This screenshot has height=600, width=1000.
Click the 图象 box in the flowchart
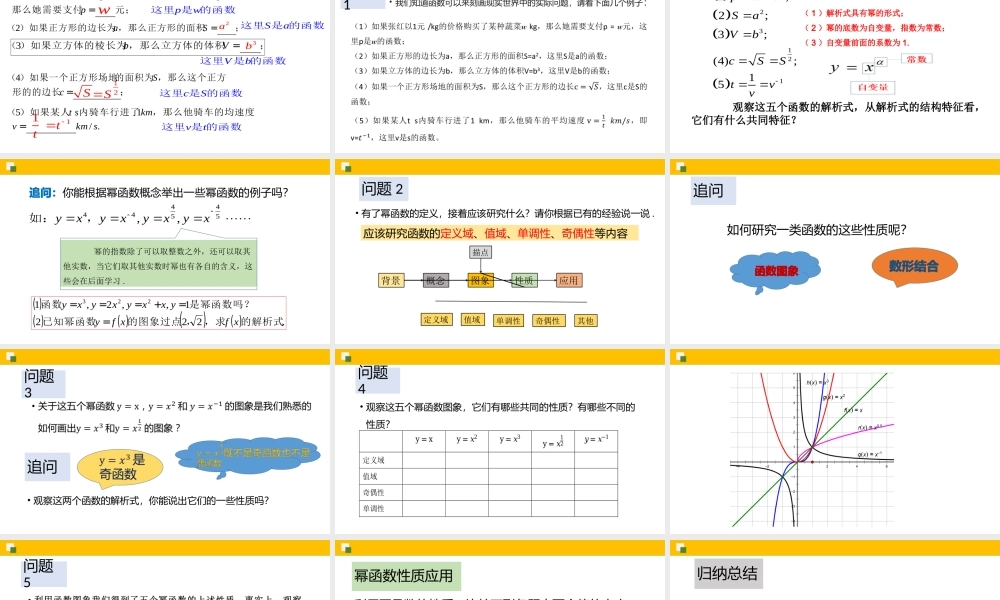[481, 281]
